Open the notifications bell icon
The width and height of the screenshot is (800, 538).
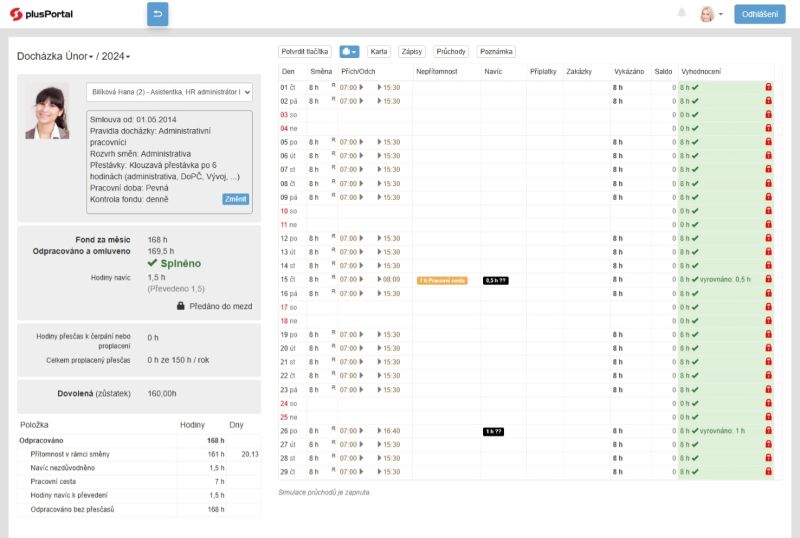(682, 13)
